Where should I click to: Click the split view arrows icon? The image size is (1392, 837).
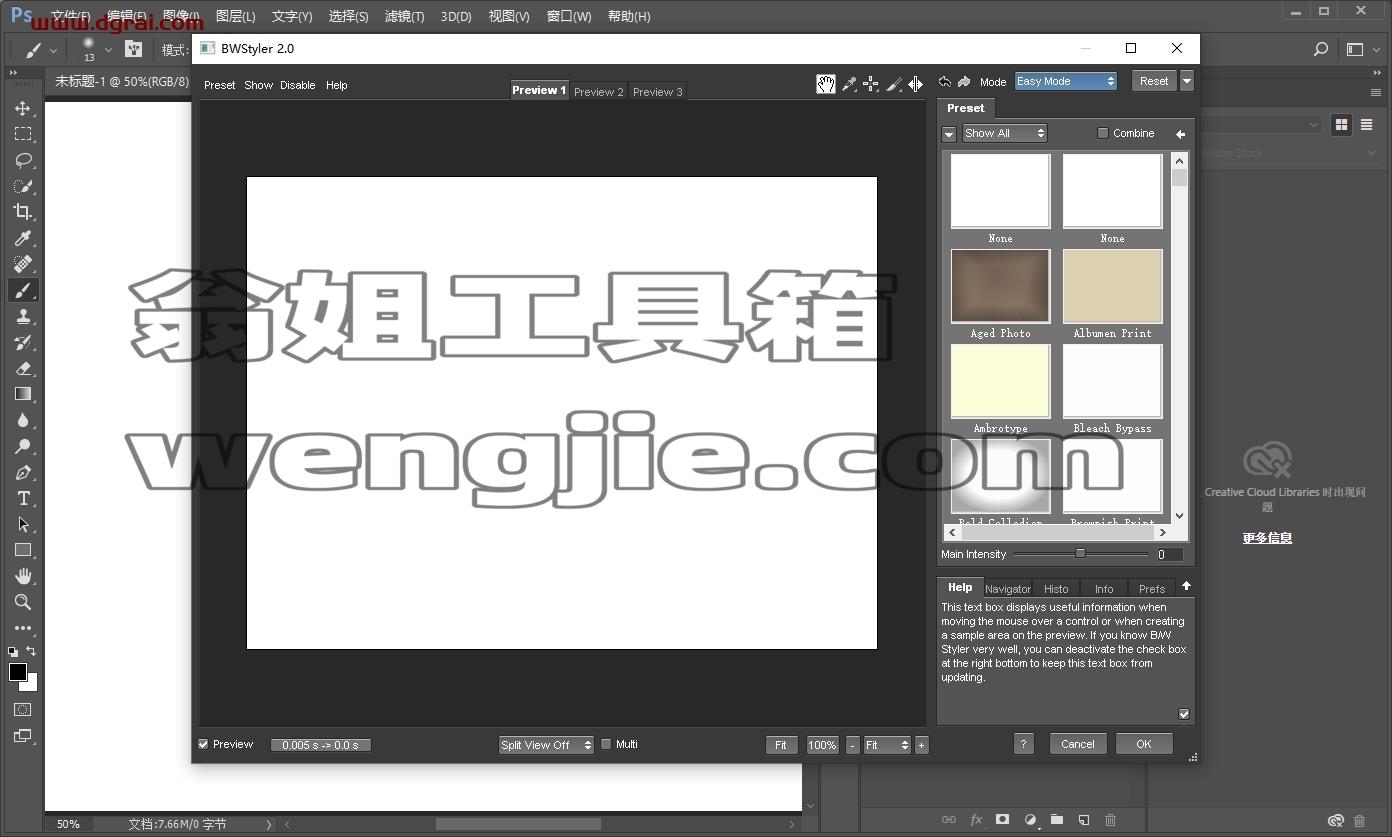[916, 84]
